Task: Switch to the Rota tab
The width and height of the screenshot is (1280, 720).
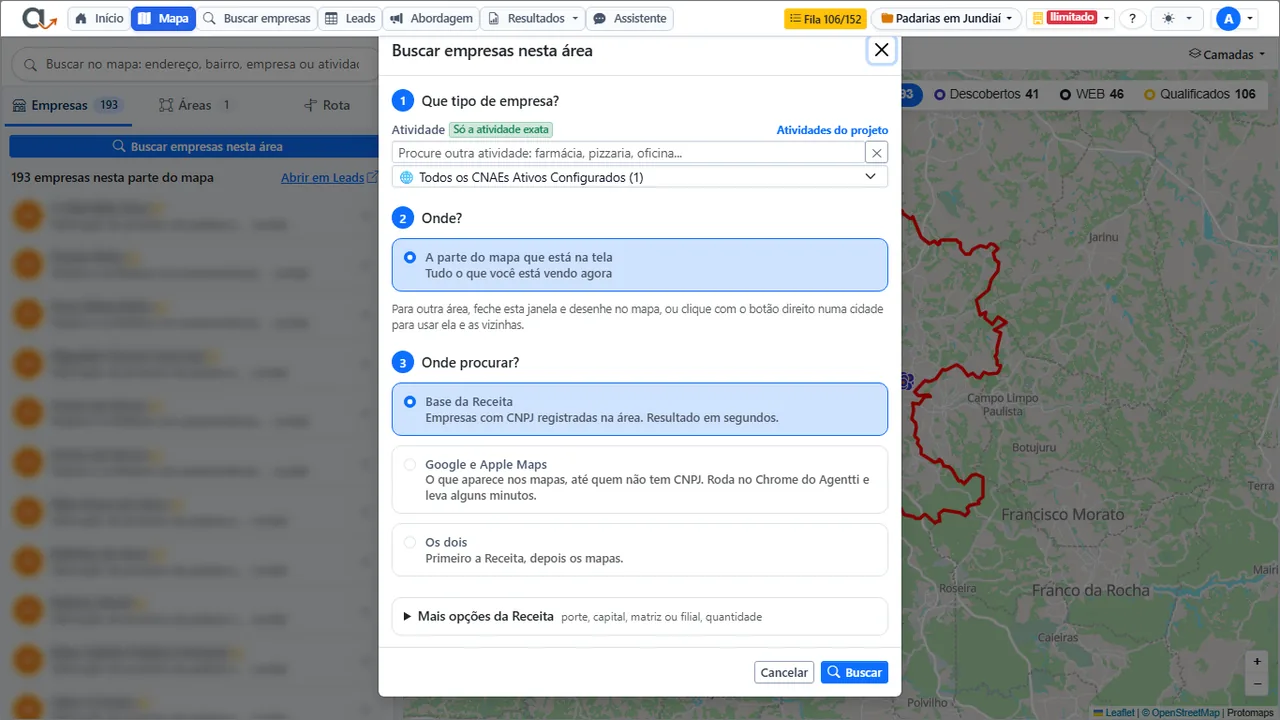Action: click(326, 105)
